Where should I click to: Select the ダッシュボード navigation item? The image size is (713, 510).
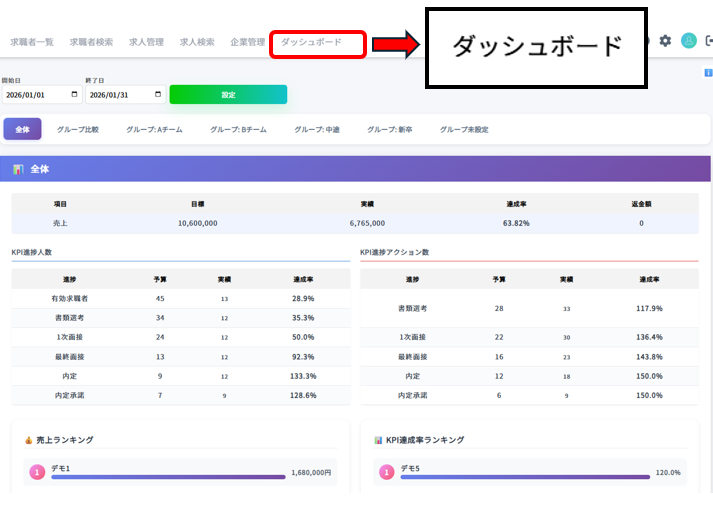point(311,42)
